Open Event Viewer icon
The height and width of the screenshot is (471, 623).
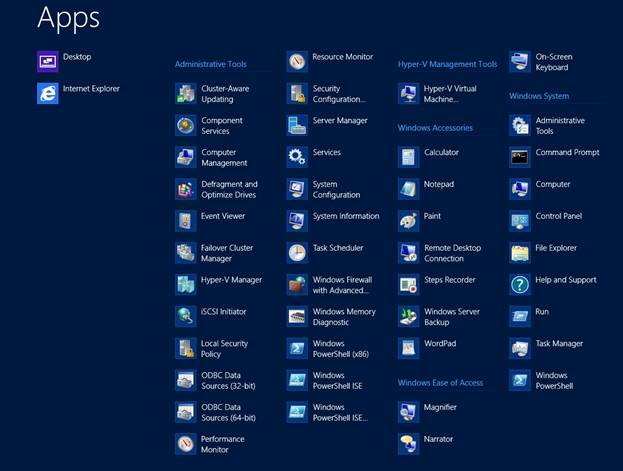tap(186, 221)
